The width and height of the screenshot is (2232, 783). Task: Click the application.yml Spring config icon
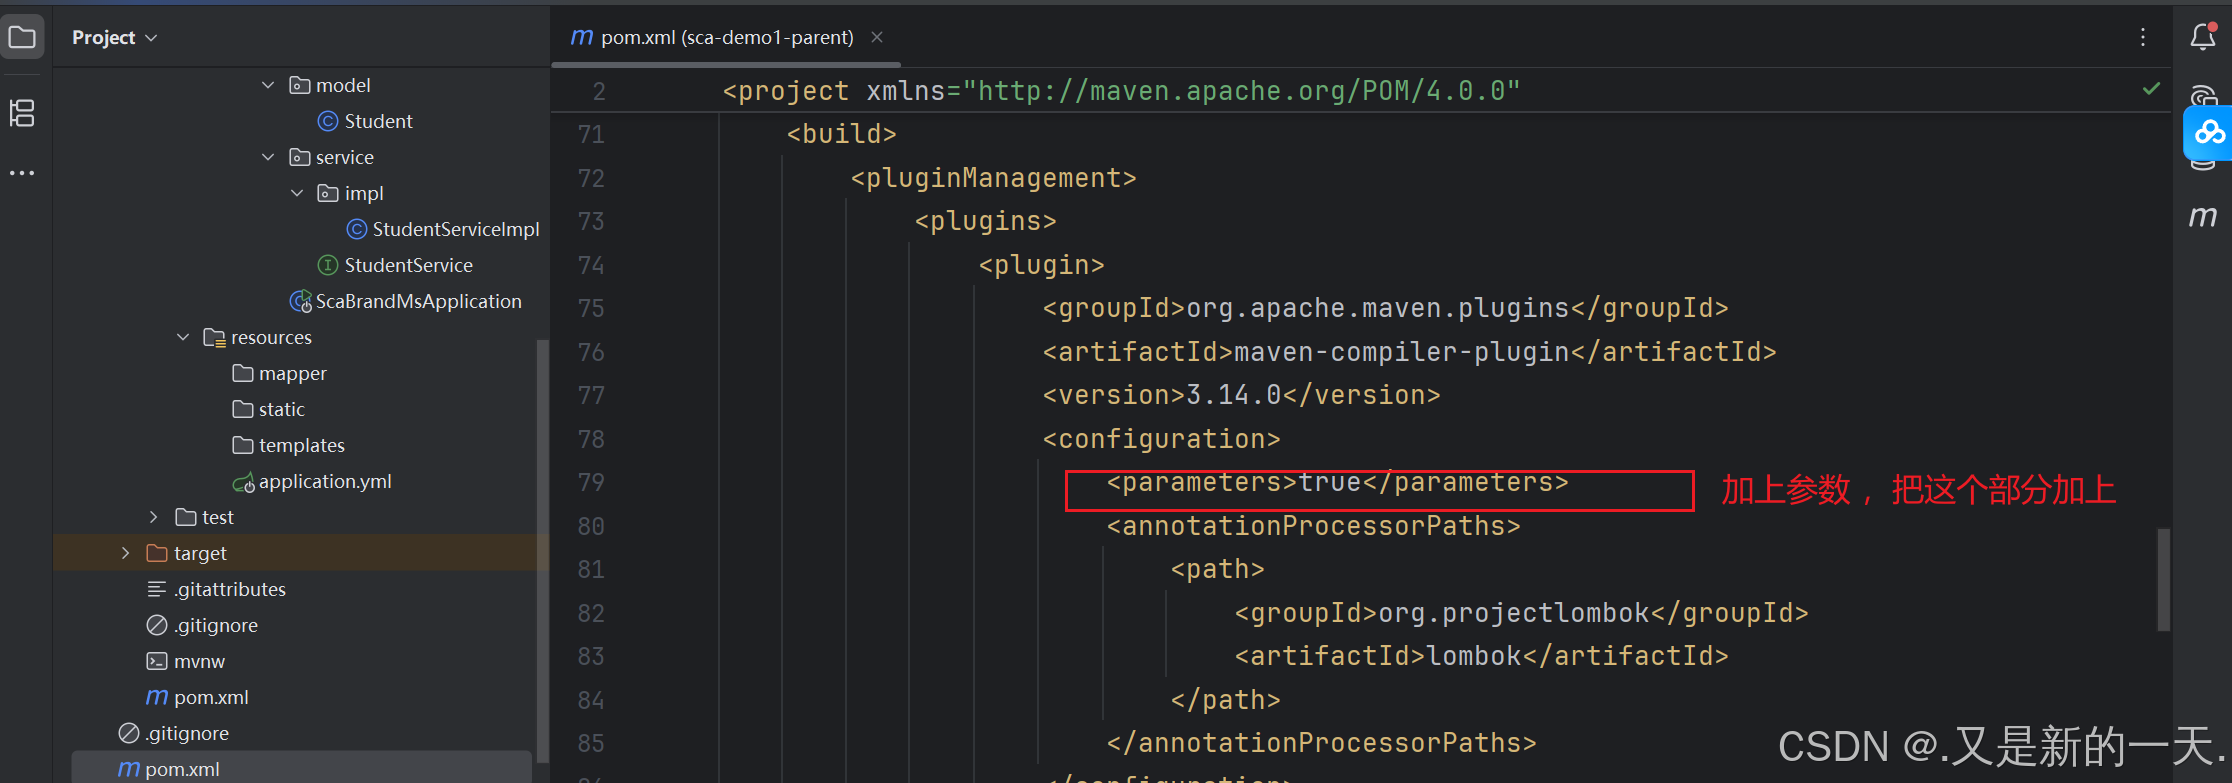[x=243, y=483]
